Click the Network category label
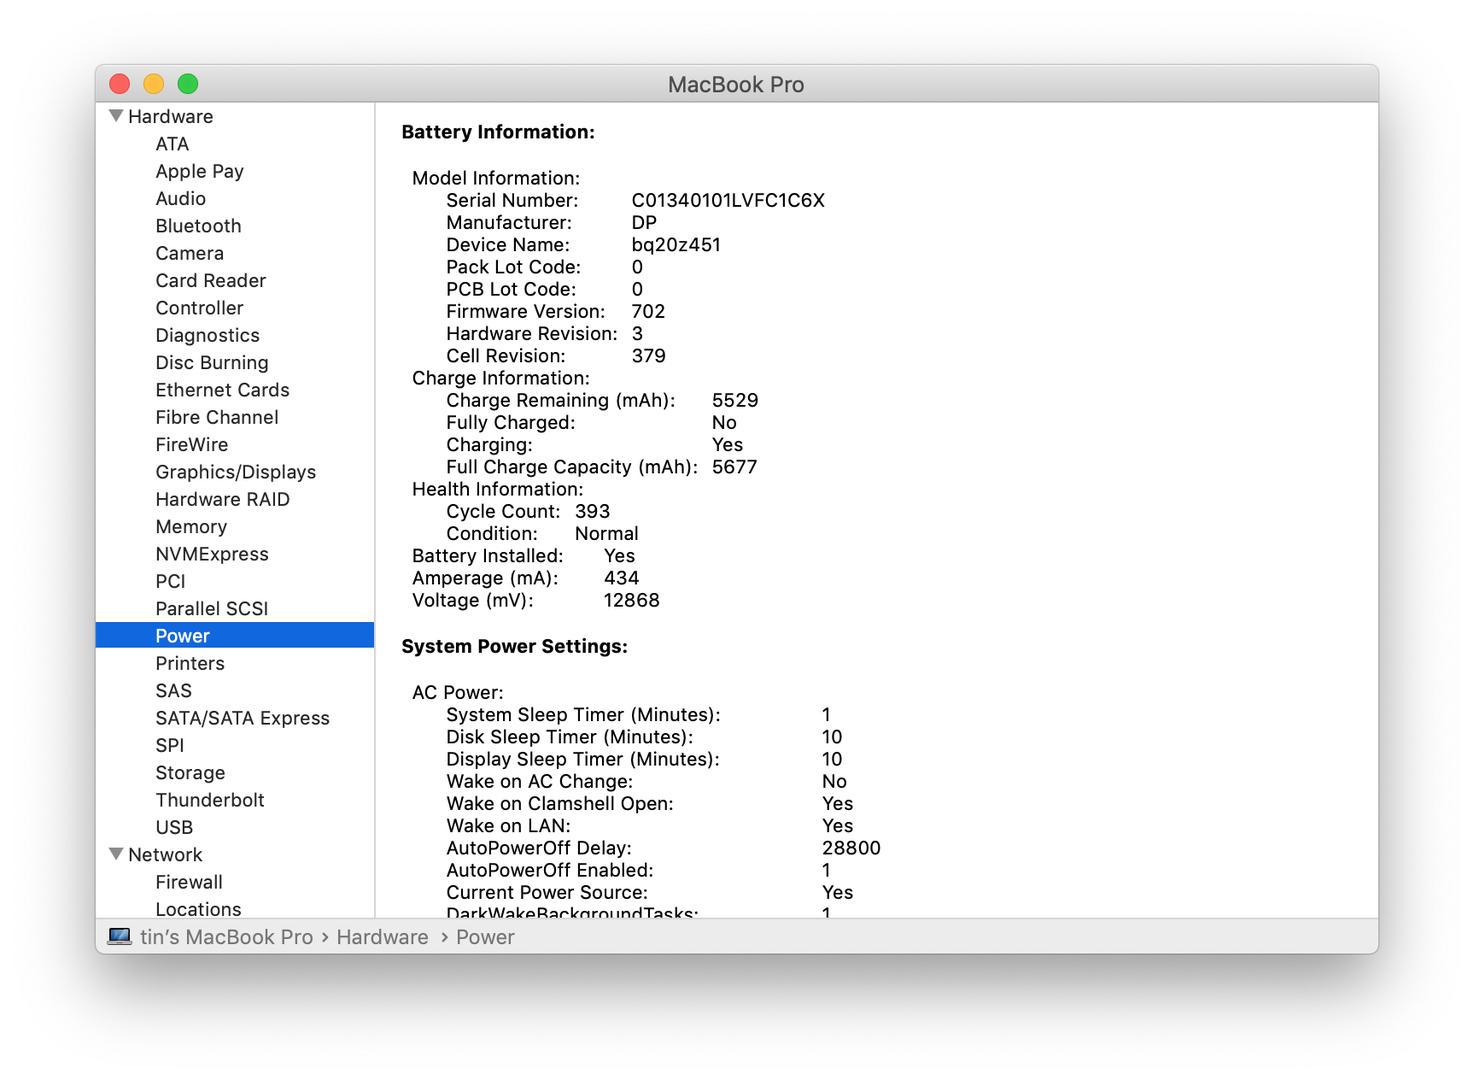The width and height of the screenshot is (1474, 1080). [x=165, y=855]
